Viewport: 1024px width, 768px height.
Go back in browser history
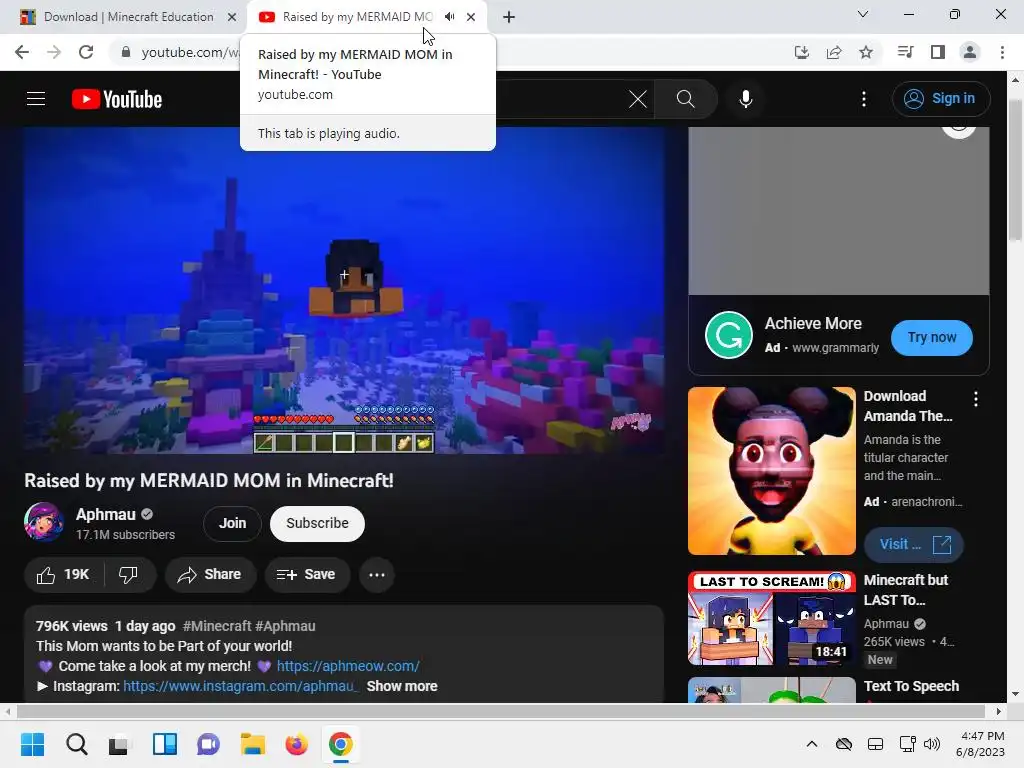tap(22, 52)
